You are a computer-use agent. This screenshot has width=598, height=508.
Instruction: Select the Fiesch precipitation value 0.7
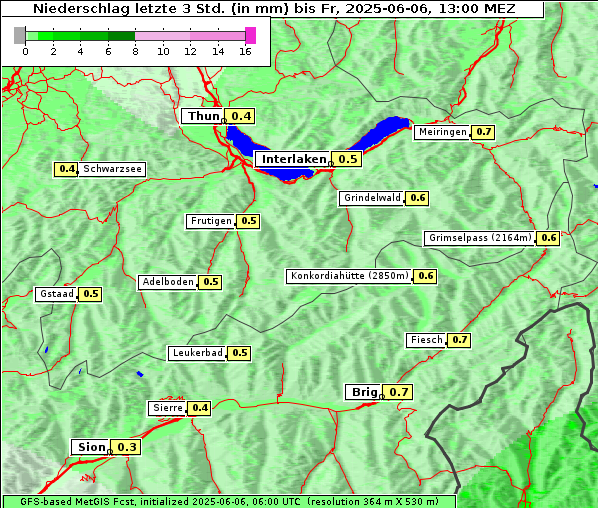(x=459, y=340)
